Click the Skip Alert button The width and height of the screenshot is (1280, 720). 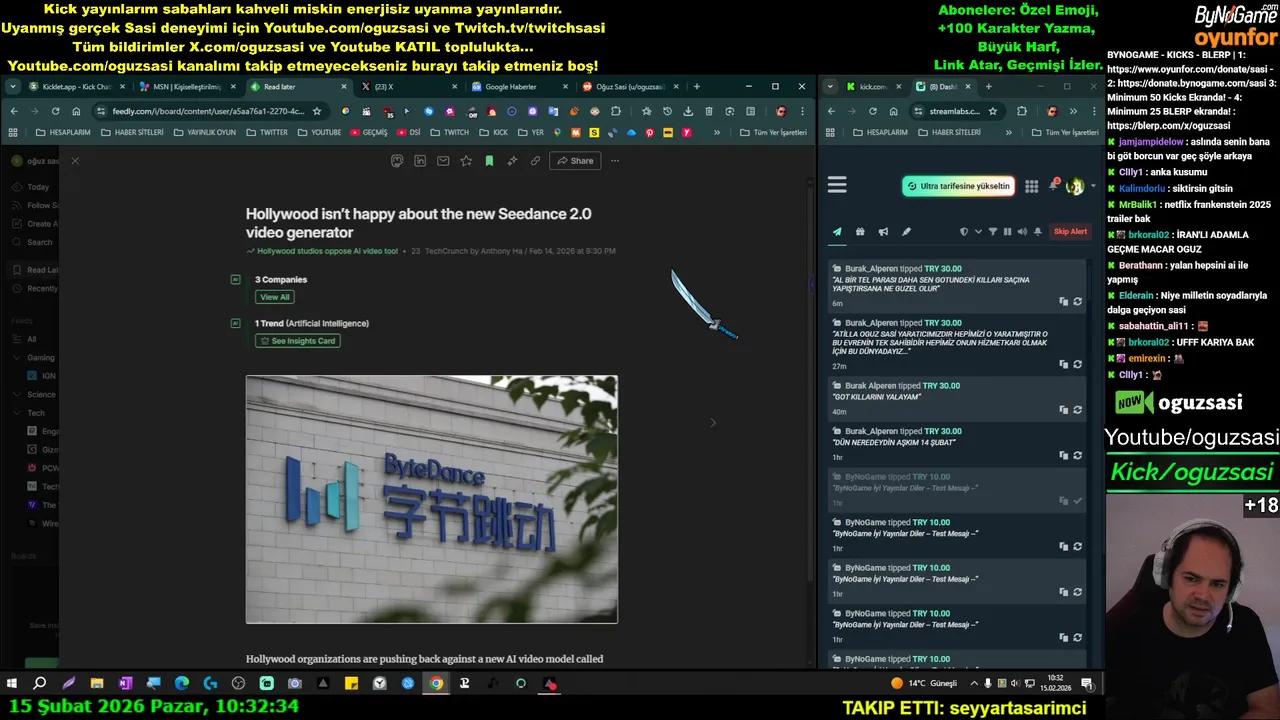tap(1070, 232)
